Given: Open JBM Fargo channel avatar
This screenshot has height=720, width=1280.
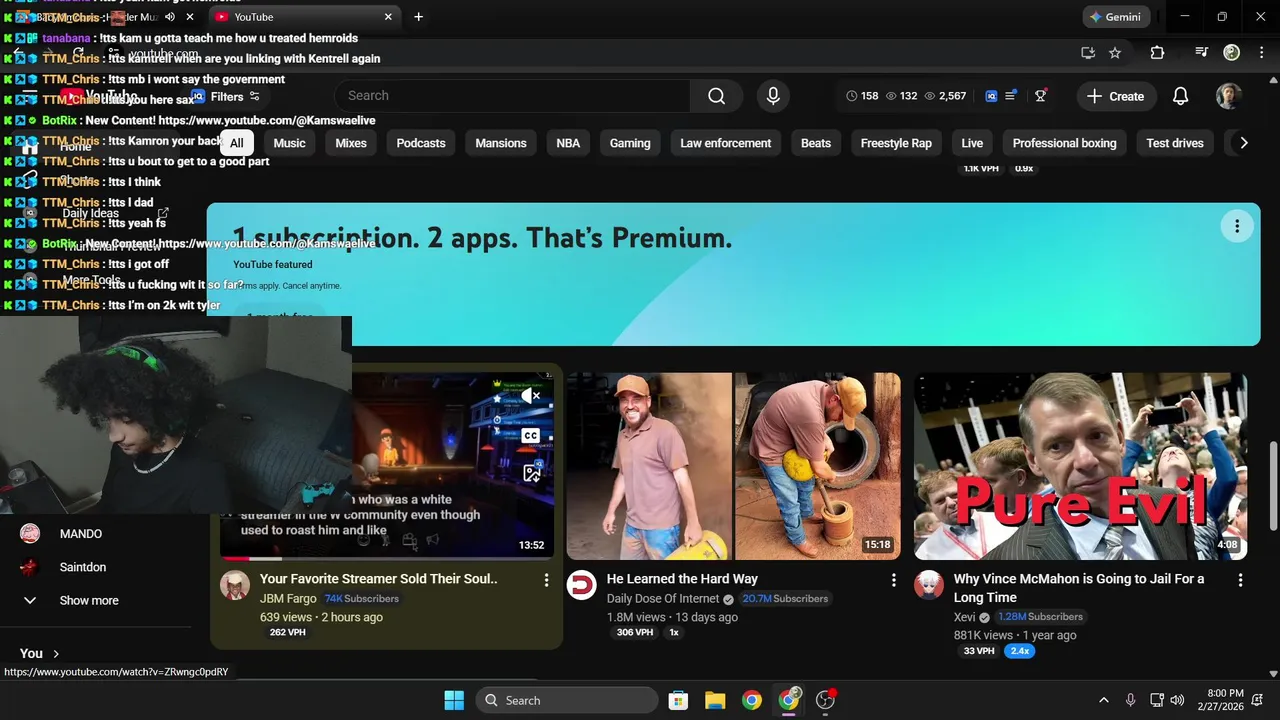Looking at the screenshot, I should point(235,585).
